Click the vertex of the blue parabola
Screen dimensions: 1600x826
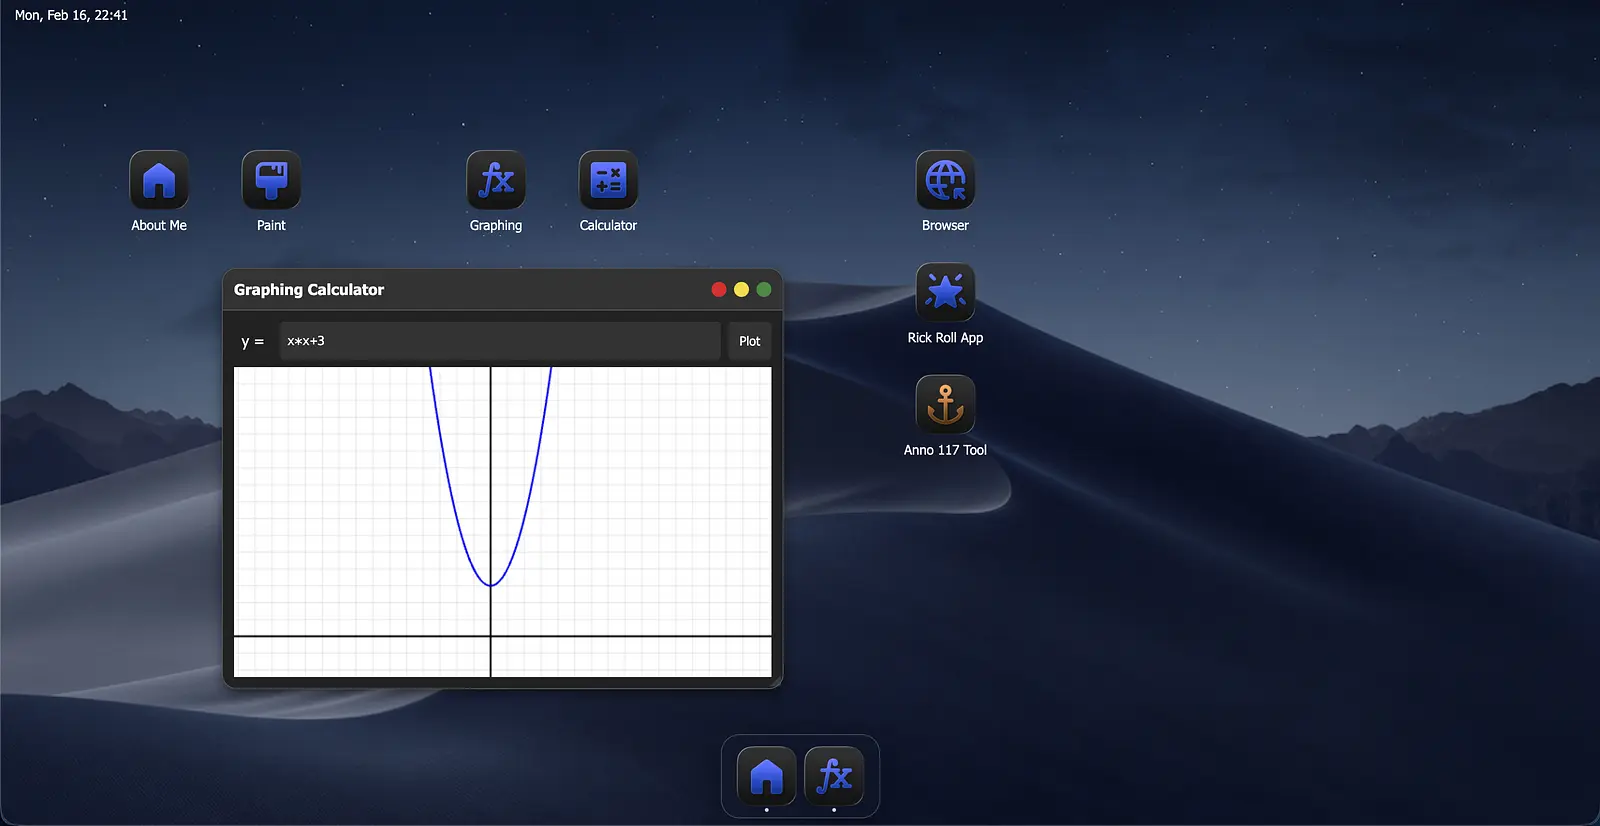pyautogui.click(x=491, y=585)
